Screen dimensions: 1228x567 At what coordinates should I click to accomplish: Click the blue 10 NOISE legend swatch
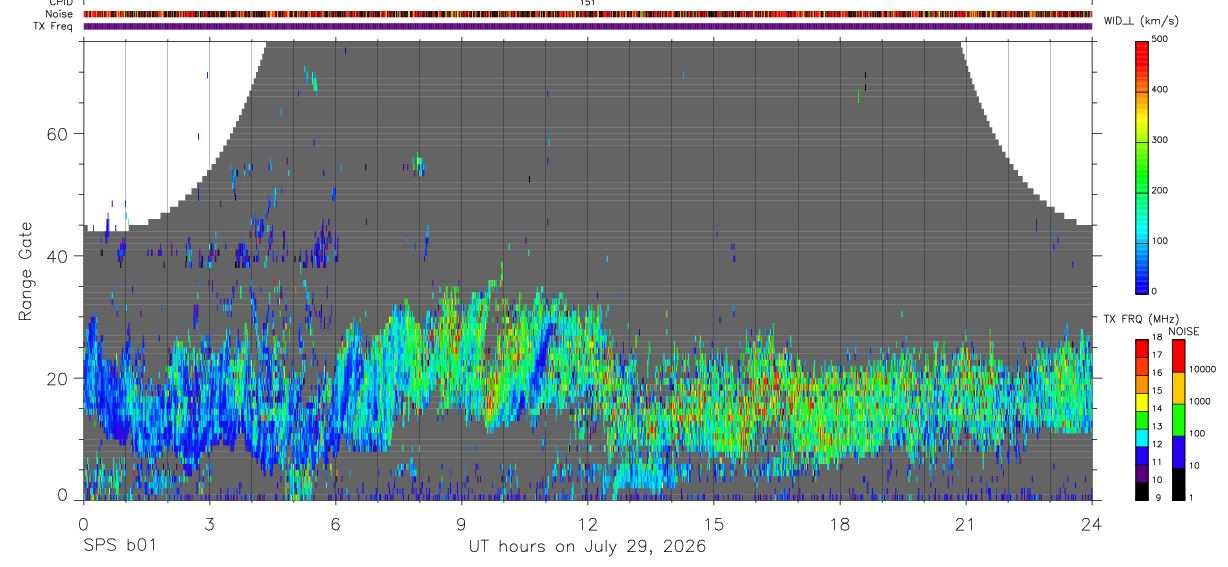click(x=1177, y=451)
